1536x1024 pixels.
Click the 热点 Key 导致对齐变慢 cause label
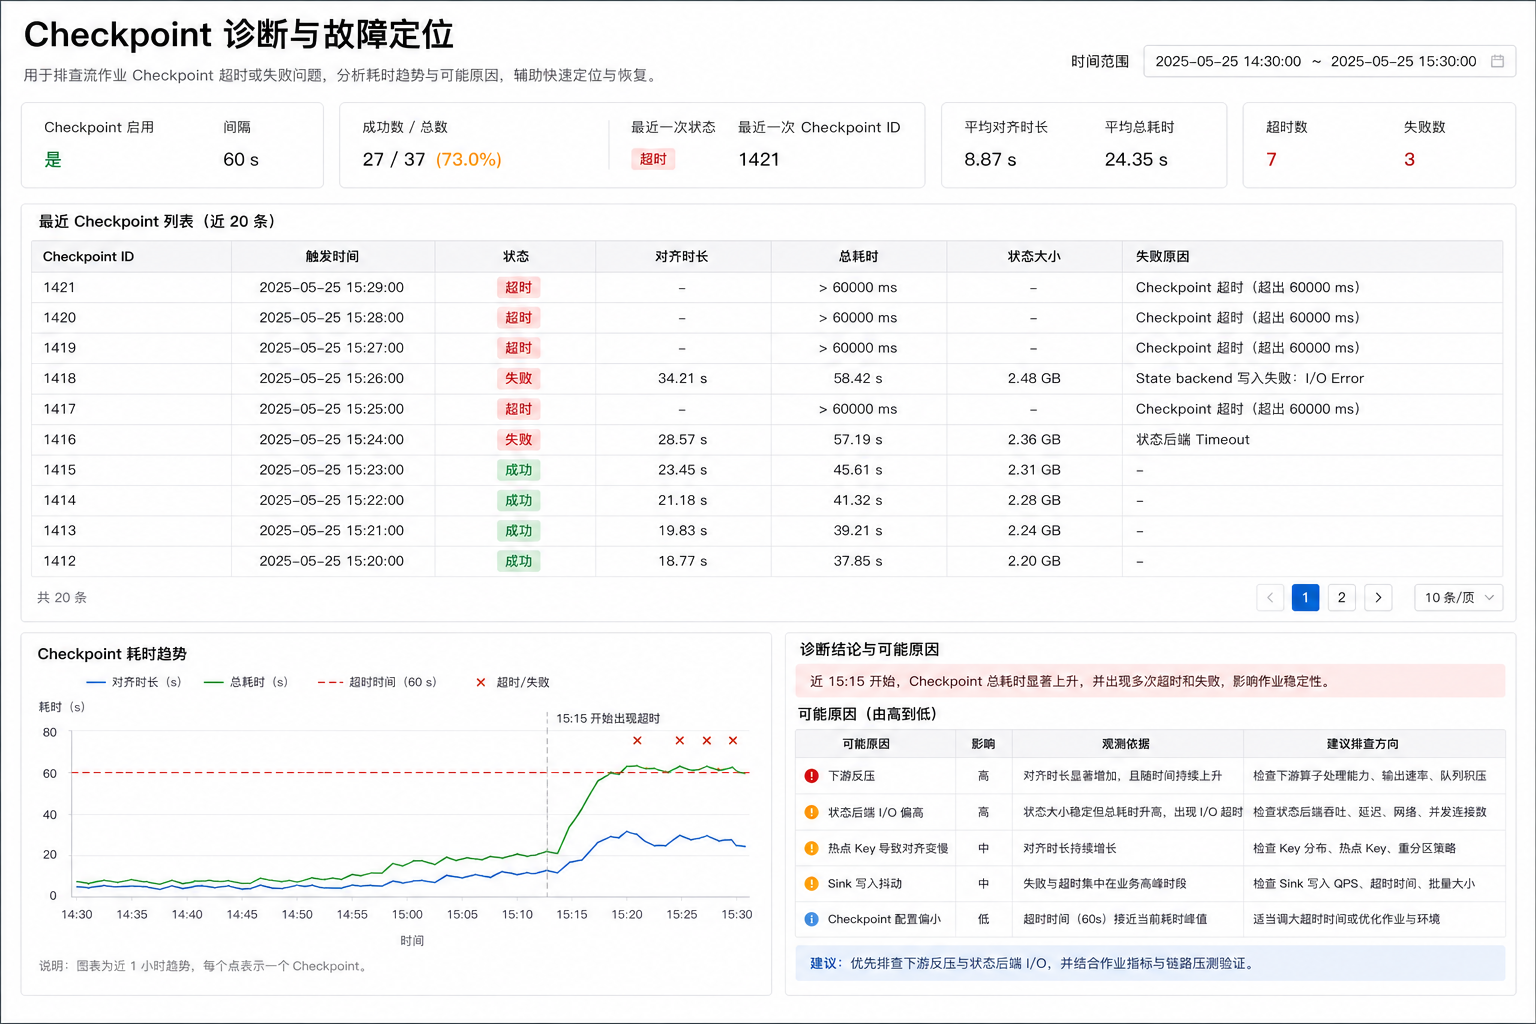point(888,848)
